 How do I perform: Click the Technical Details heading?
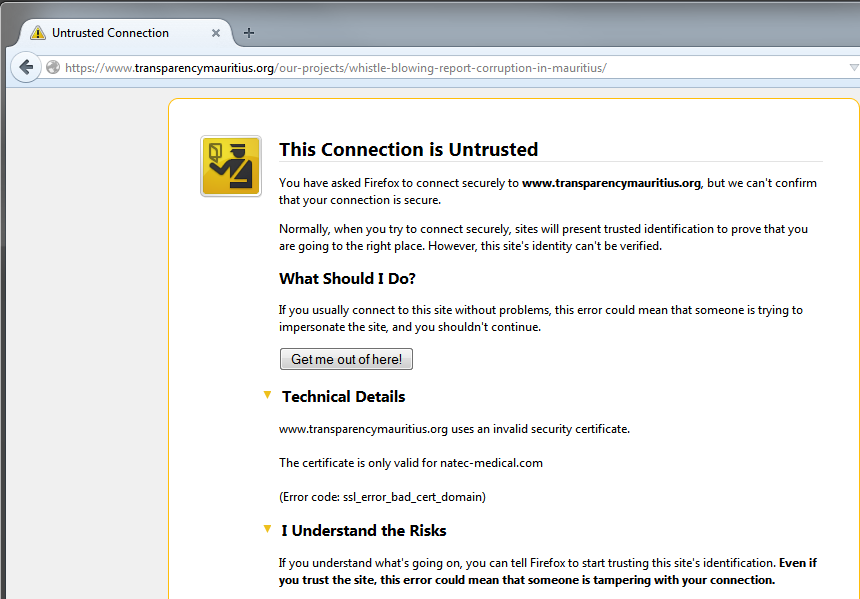[x=343, y=397]
